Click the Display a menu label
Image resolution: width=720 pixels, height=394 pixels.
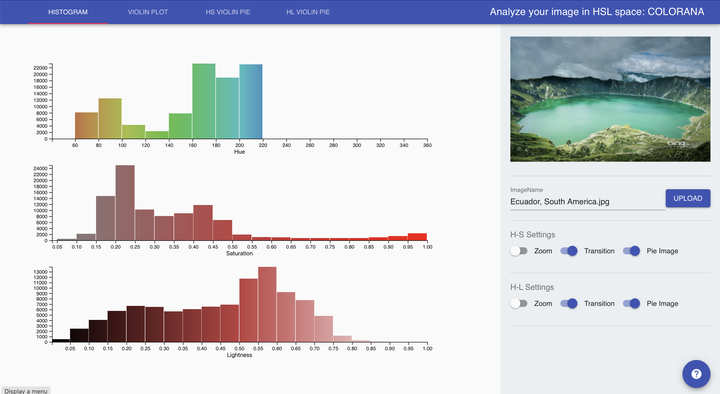coord(26,391)
